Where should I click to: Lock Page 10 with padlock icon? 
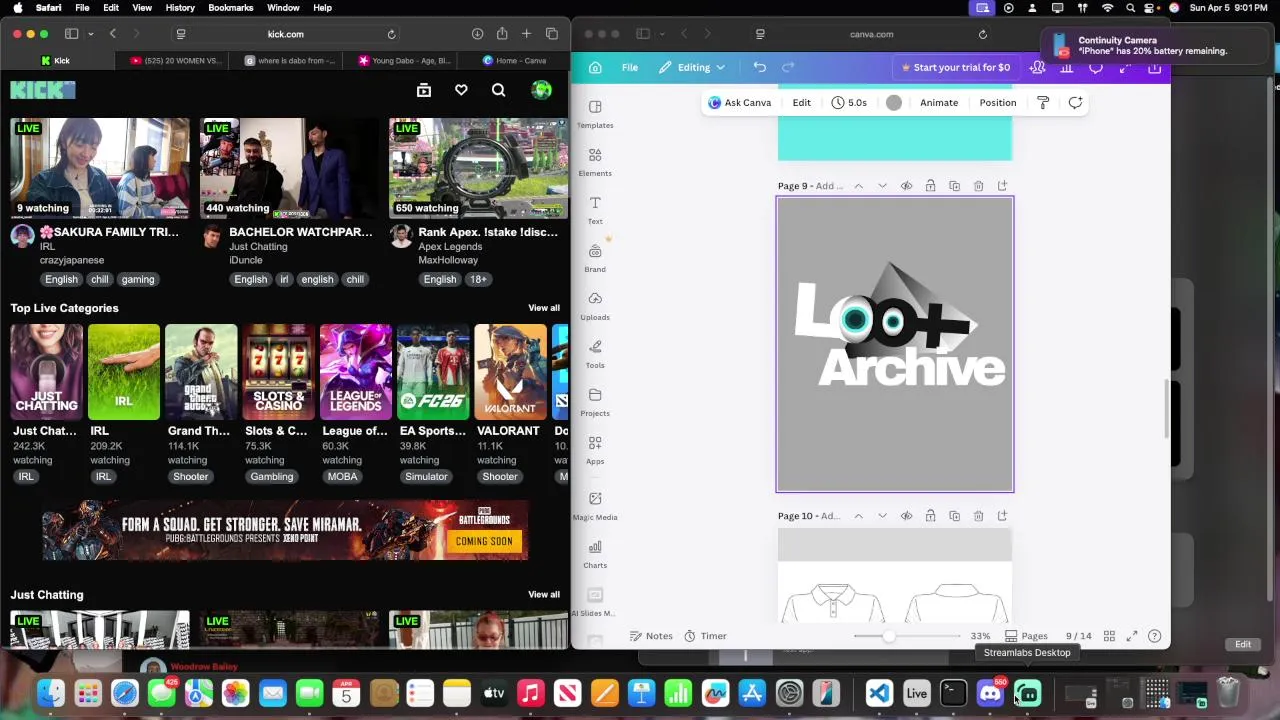[x=930, y=516]
